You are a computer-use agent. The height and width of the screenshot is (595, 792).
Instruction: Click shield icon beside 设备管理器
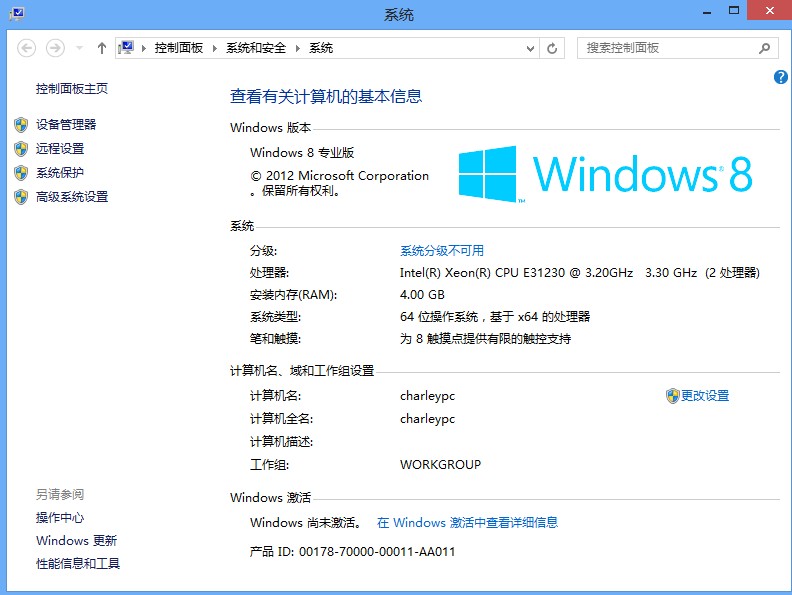[x=21, y=125]
